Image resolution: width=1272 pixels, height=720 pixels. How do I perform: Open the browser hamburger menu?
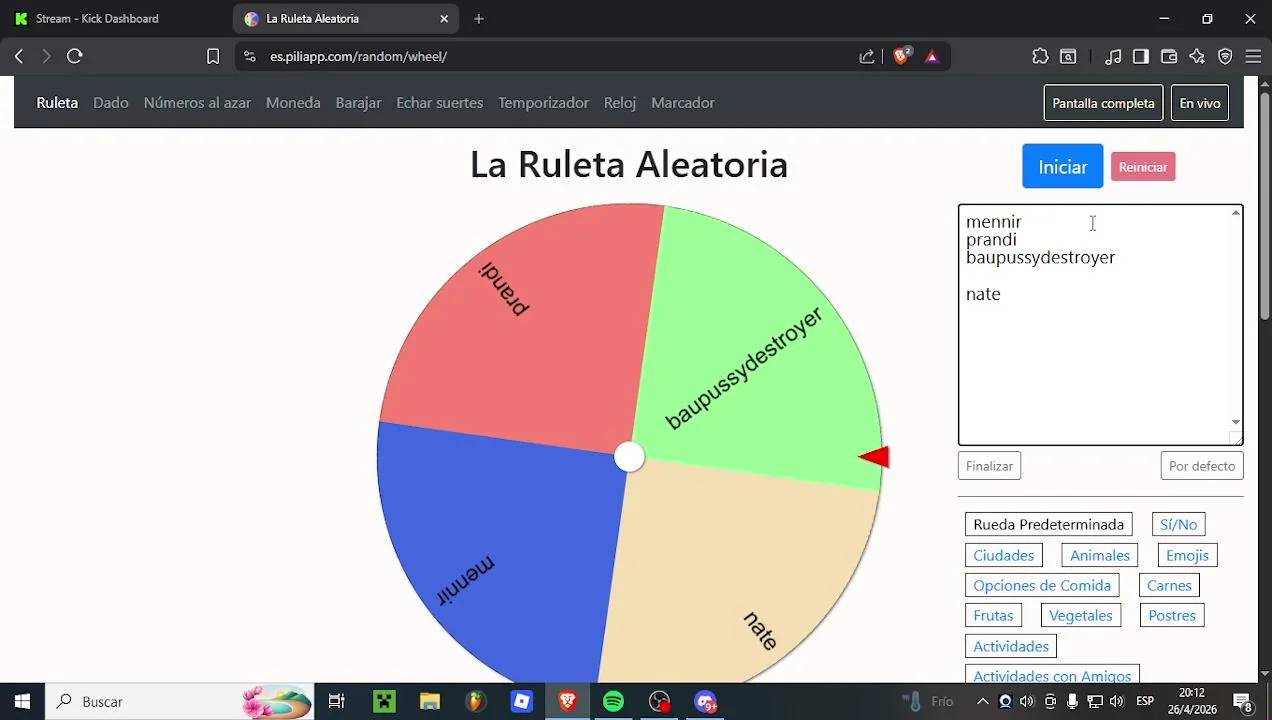pyautogui.click(x=1253, y=57)
